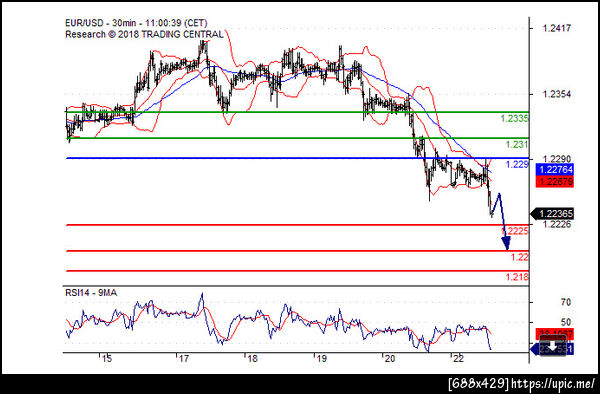Click the 1.2226 price axis label
Screen dimensions: 600x394
557,224
